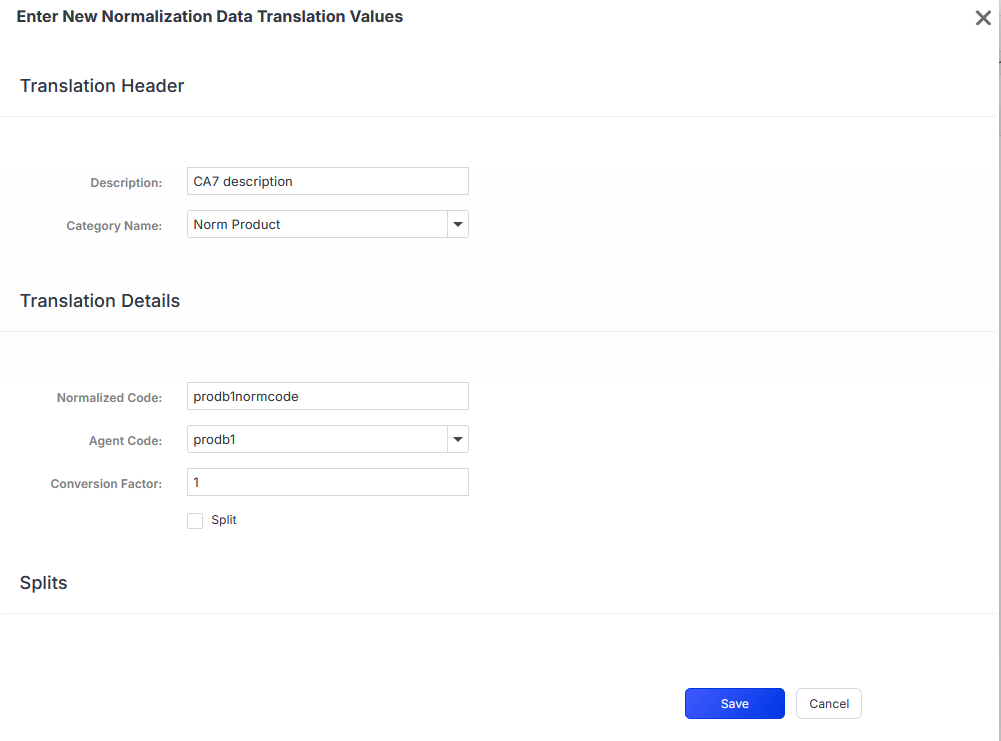Select the Norm Product combo box text
Image resolution: width=1001 pixels, height=741 pixels.
[x=317, y=225]
